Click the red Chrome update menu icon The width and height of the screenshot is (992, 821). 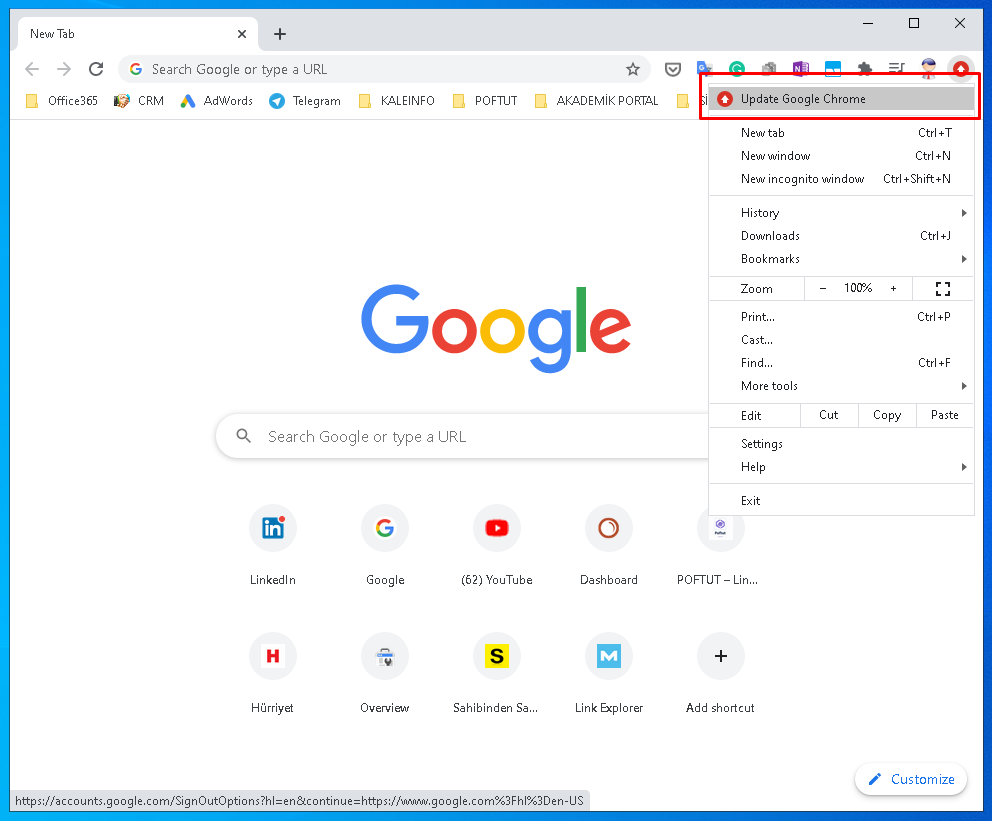pos(960,68)
